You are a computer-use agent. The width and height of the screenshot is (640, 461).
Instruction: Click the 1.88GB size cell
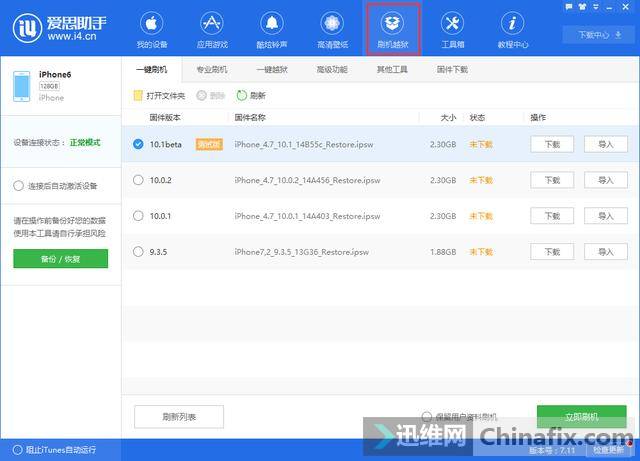click(443, 252)
